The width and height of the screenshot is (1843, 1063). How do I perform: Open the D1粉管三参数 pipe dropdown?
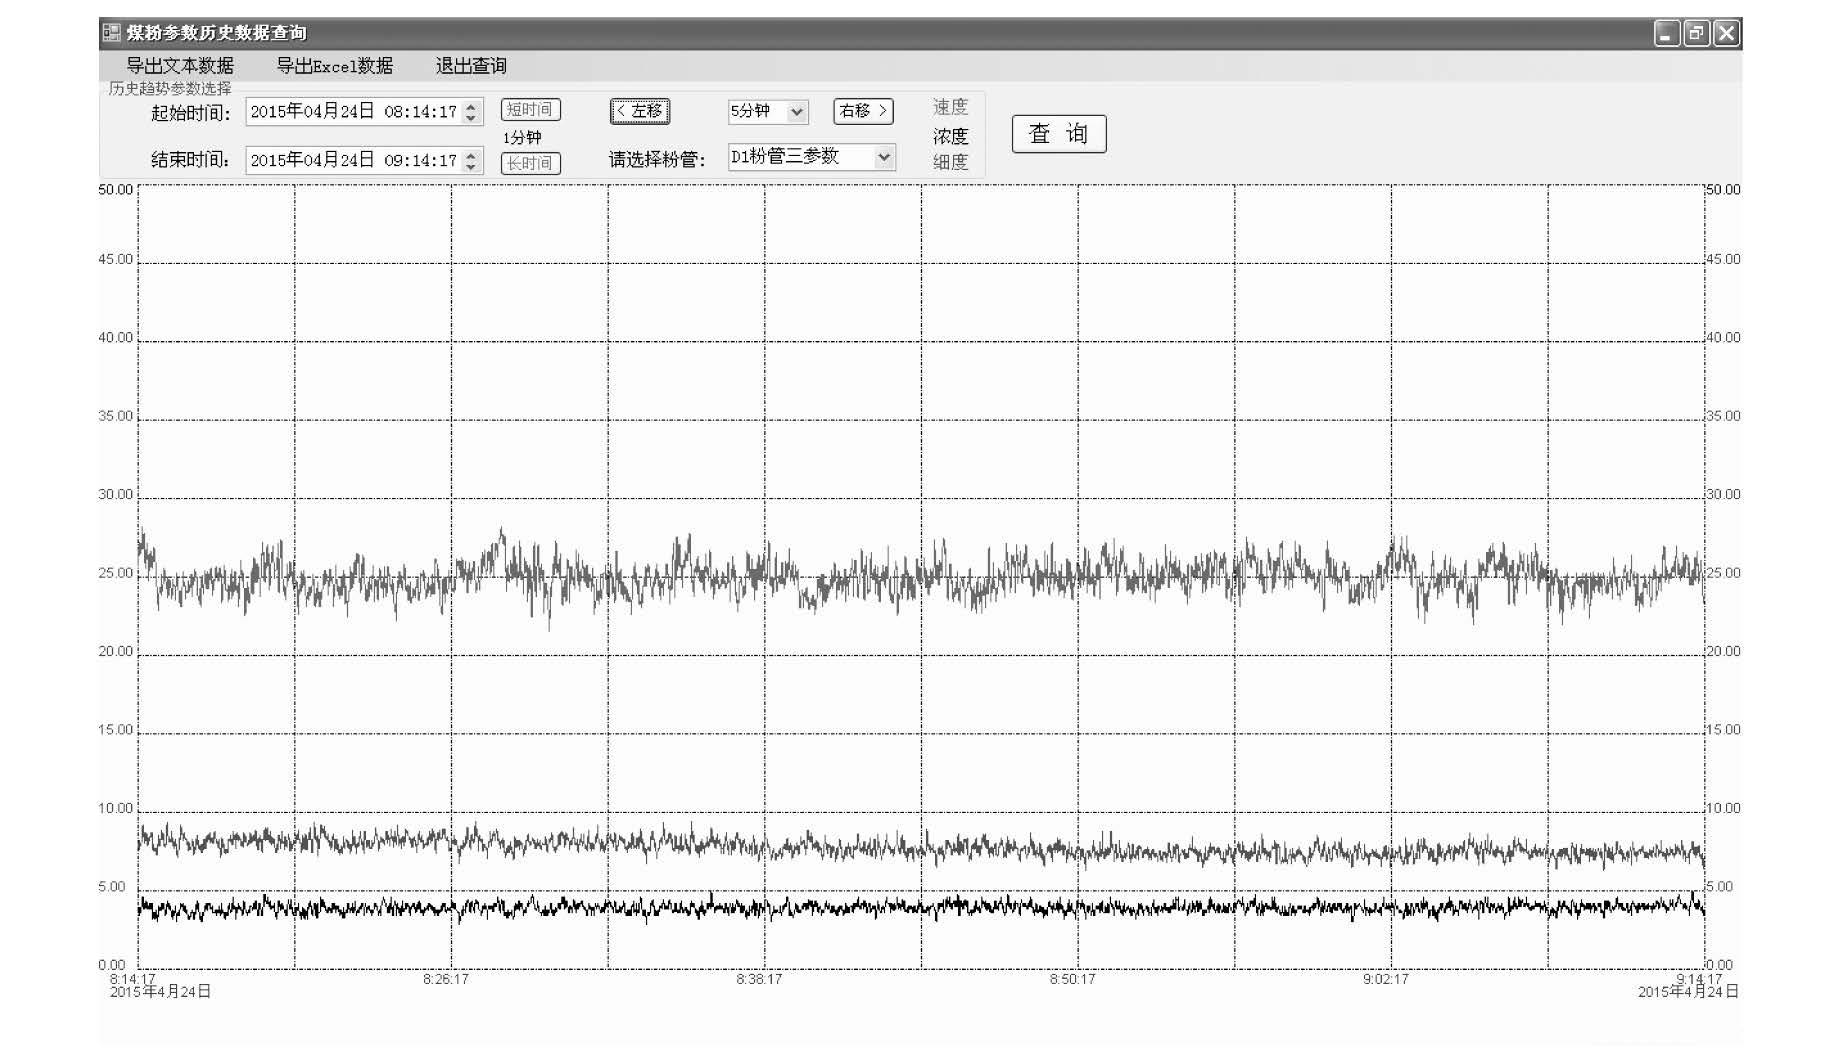pyautogui.click(x=811, y=157)
